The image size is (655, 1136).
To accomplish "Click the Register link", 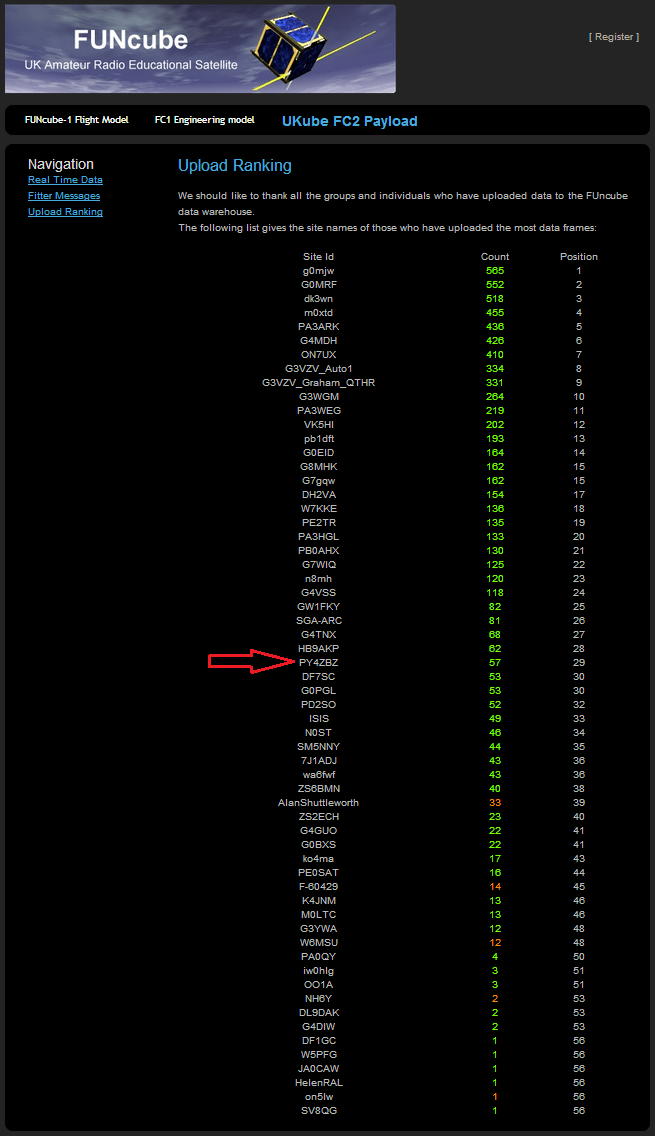I will 614,37.
